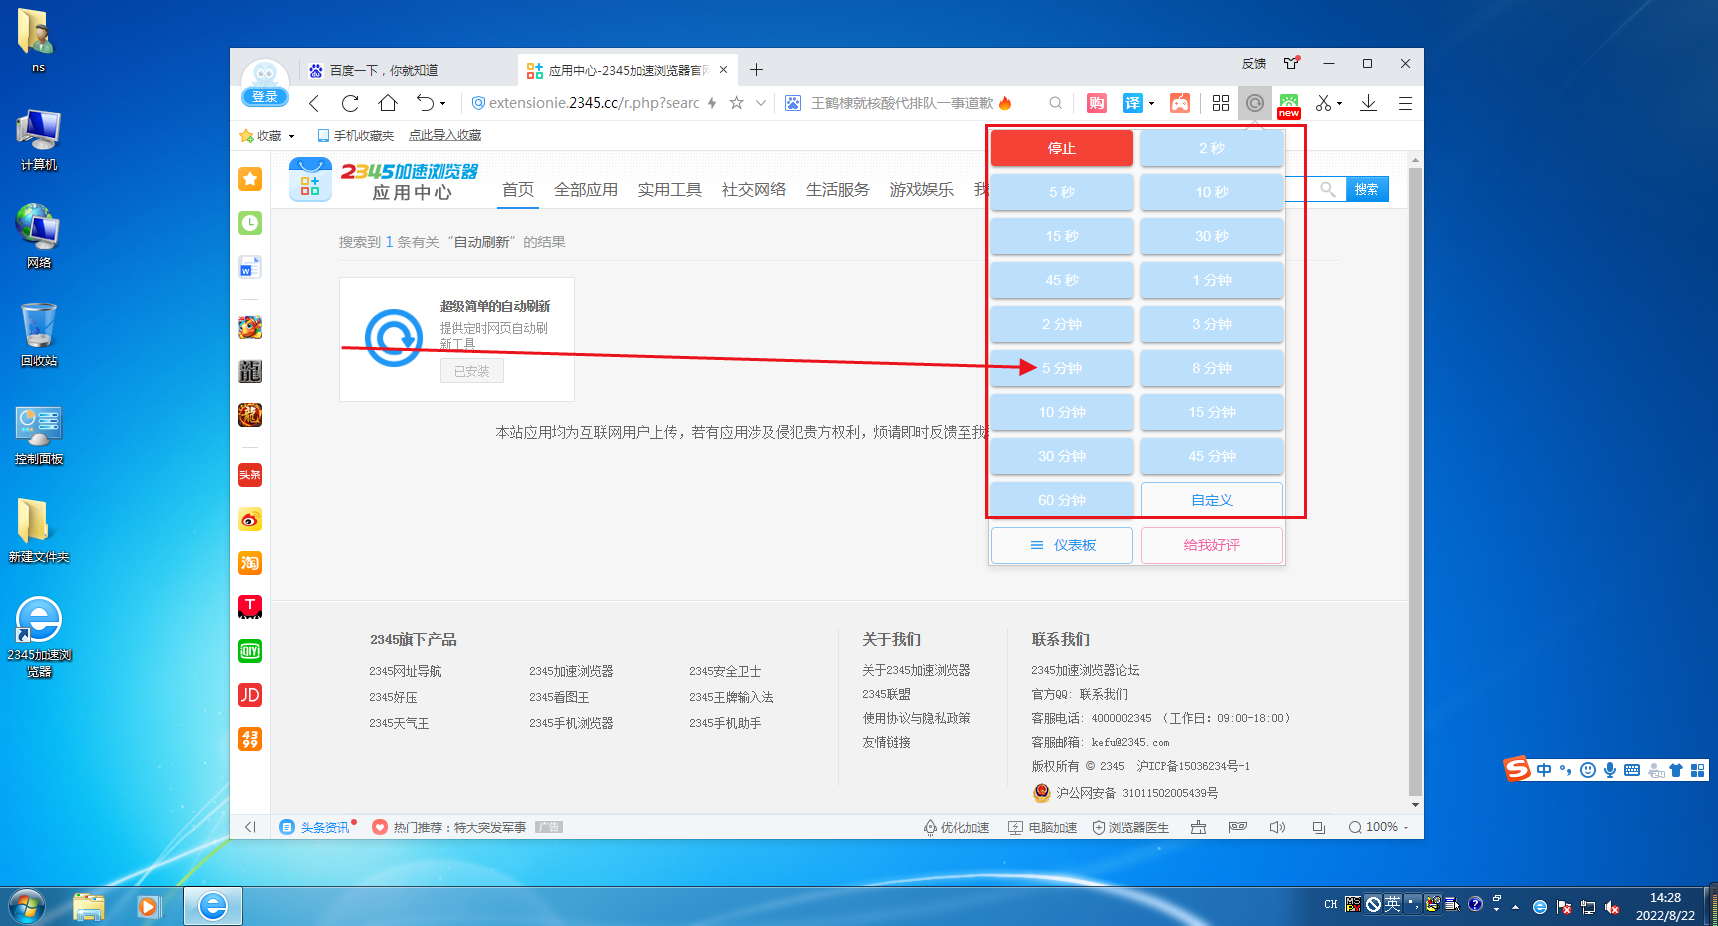Open the downloads arrow icon
The height and width of the screenshot is (926, 1718).
(1369, 103)
